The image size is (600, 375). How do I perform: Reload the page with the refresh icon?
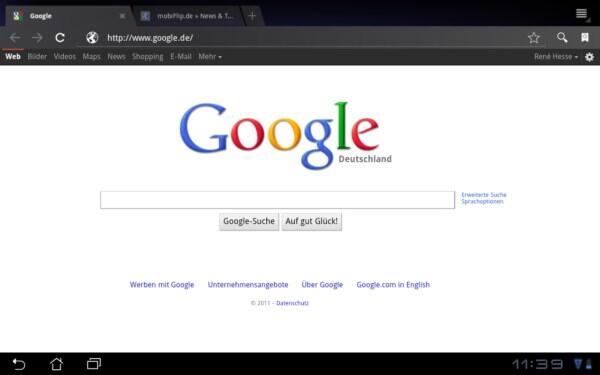click(60, 38)
